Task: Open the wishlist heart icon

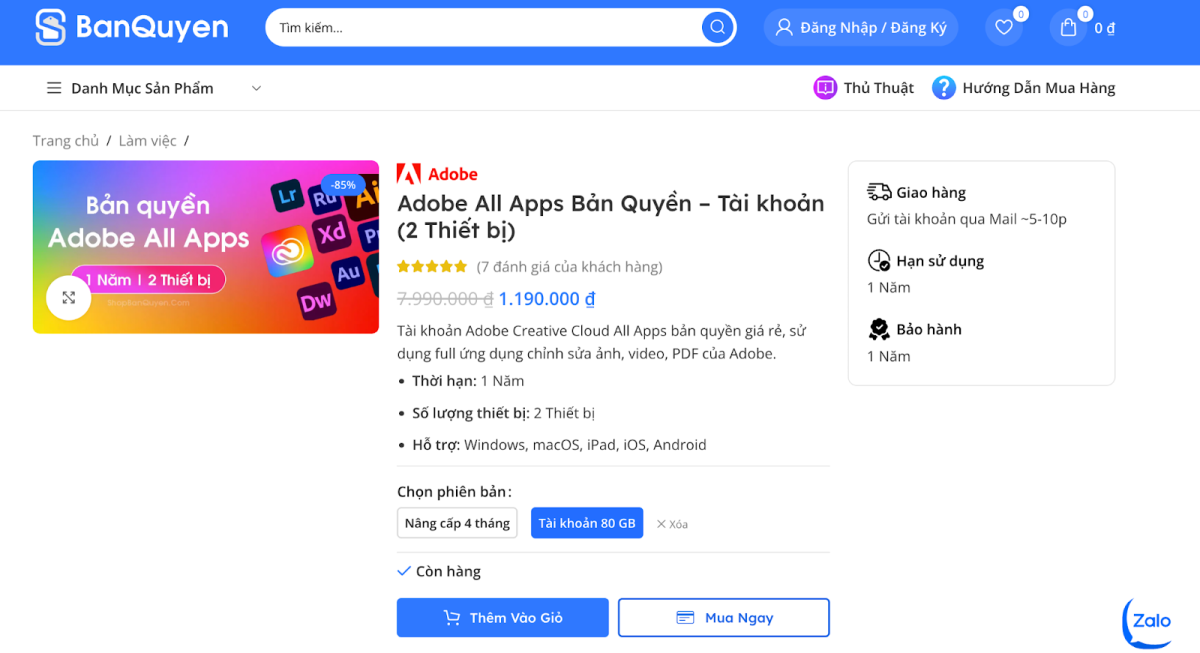Action: (x=1004, y=27)
